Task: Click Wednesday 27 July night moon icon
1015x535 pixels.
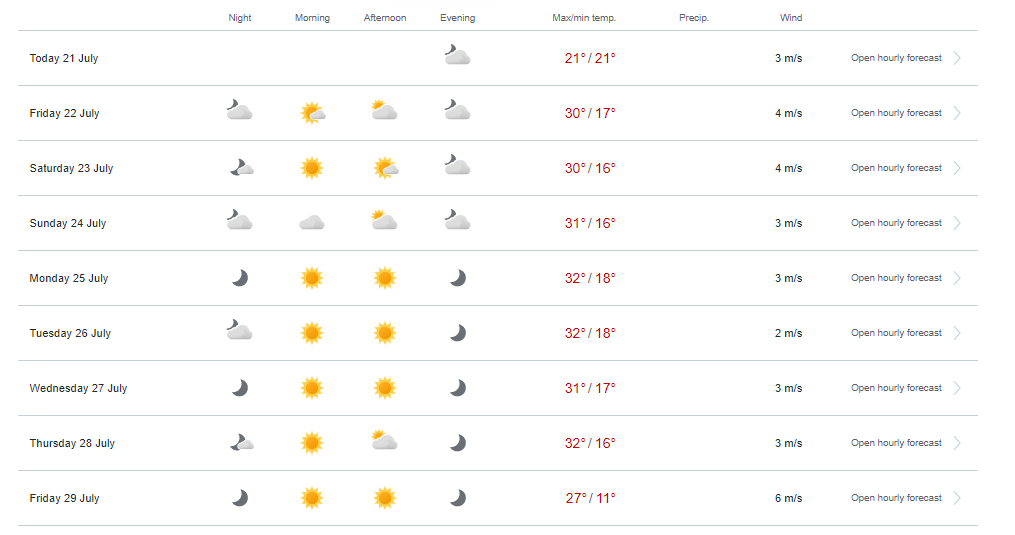Action: coord(240,388)
